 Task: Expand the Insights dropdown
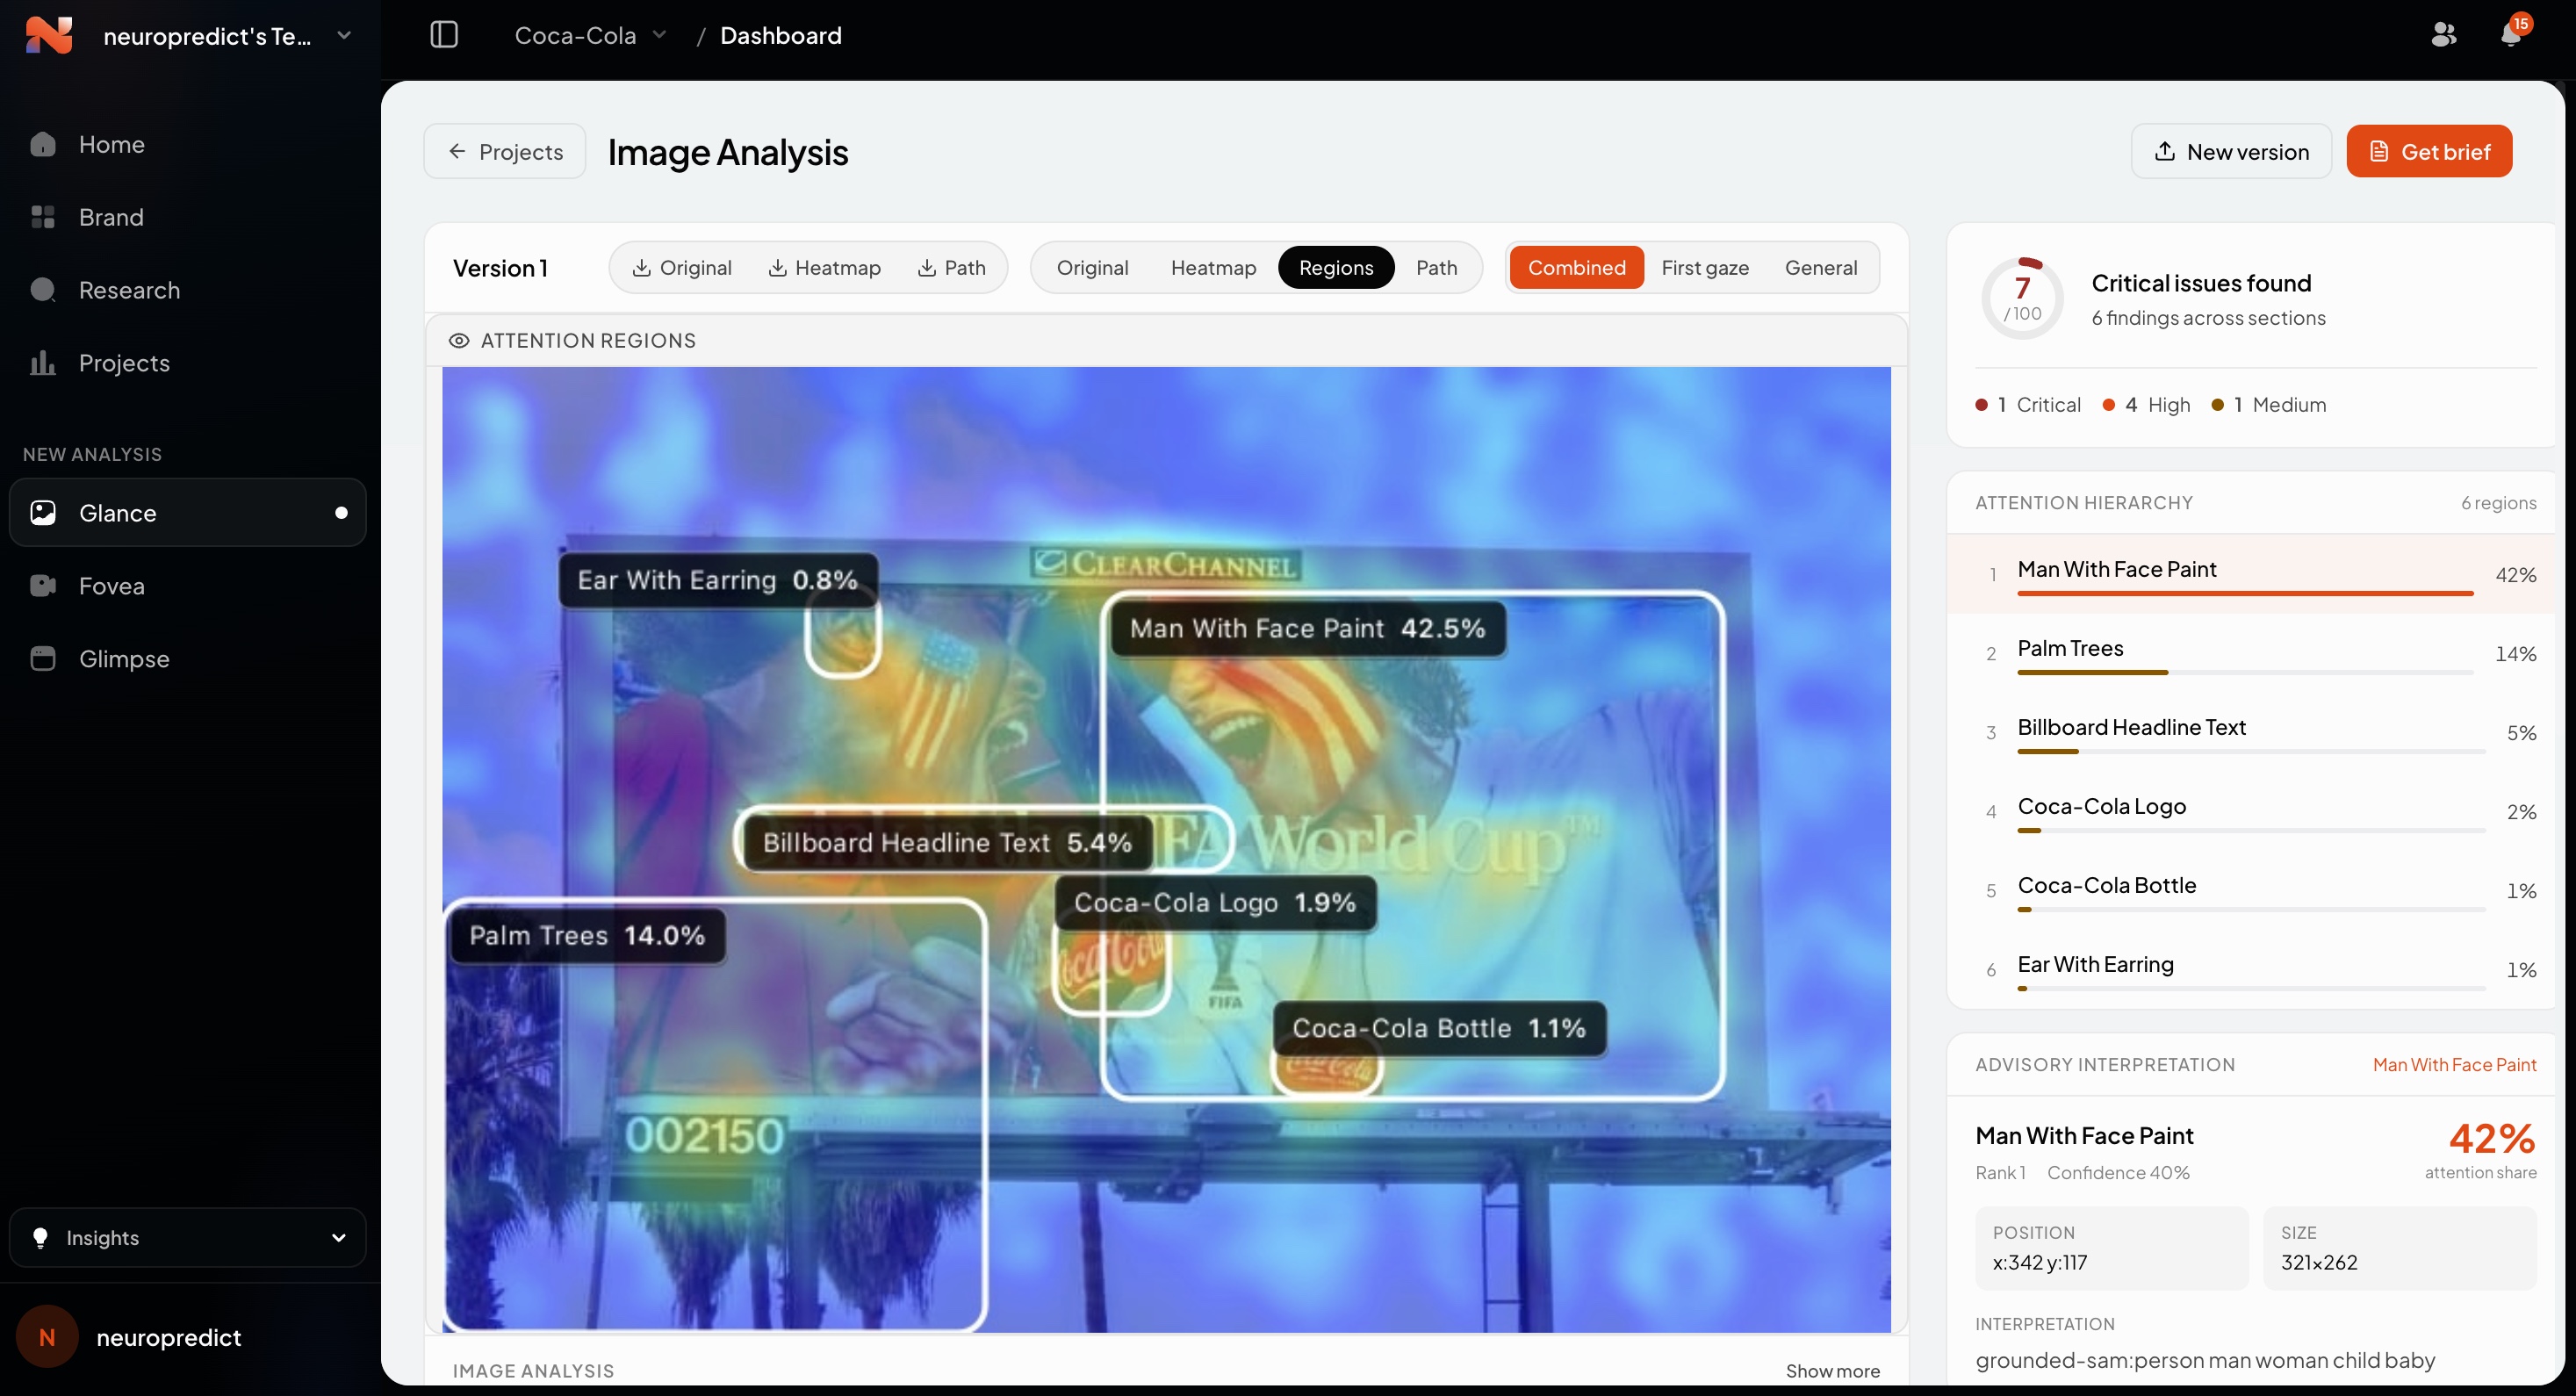pyautogui.click(x=339, y=1238)
